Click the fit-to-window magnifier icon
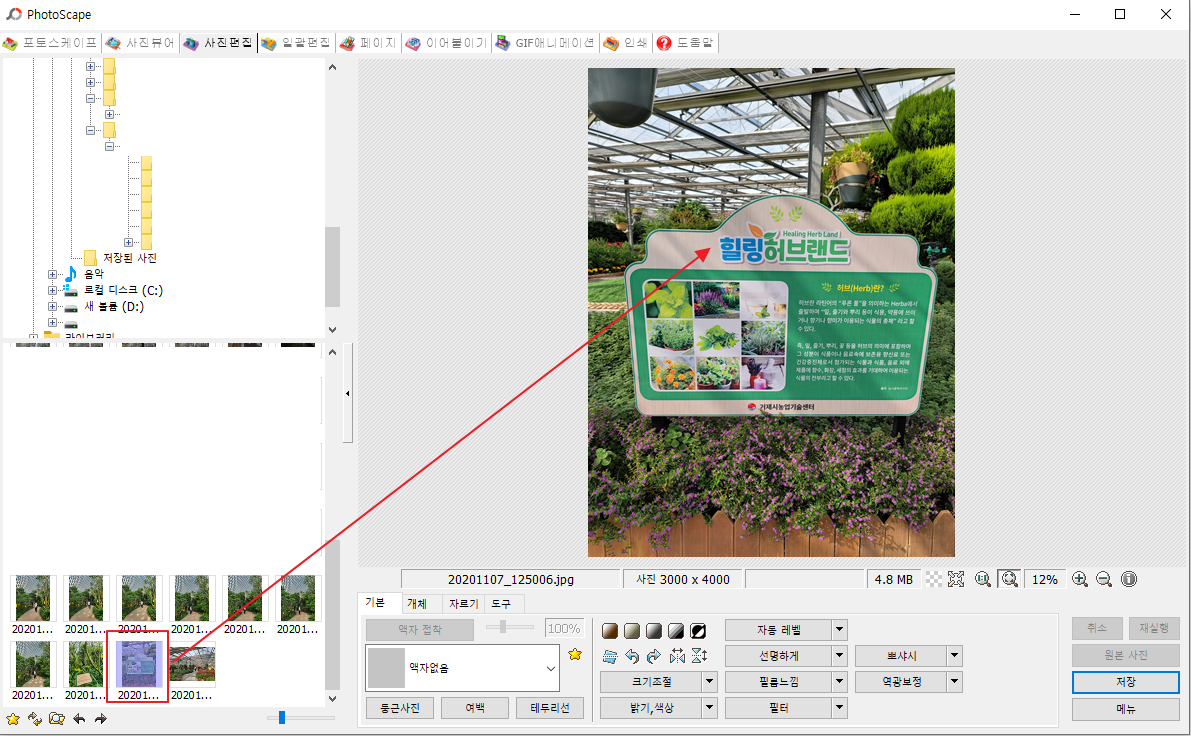The image size is (1191, 736). click(1009, 580)
